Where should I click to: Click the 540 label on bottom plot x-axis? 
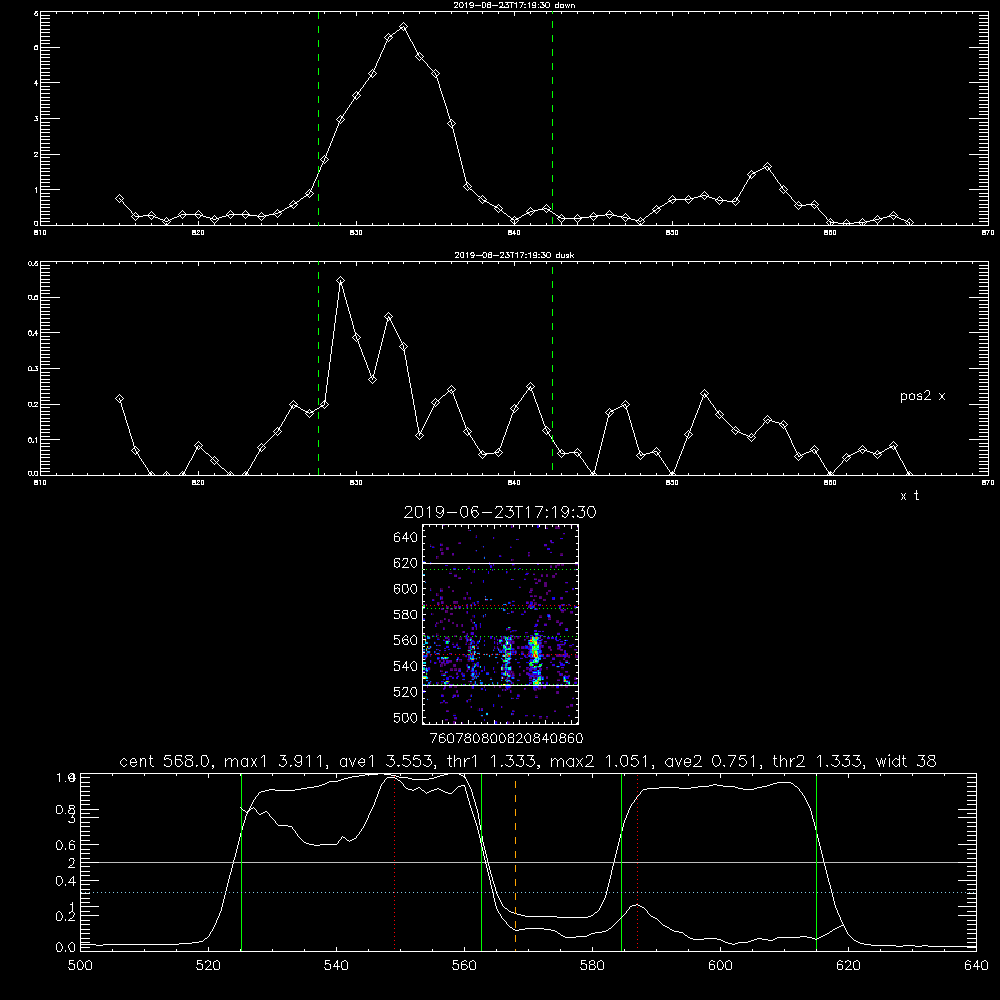[336, 966]
